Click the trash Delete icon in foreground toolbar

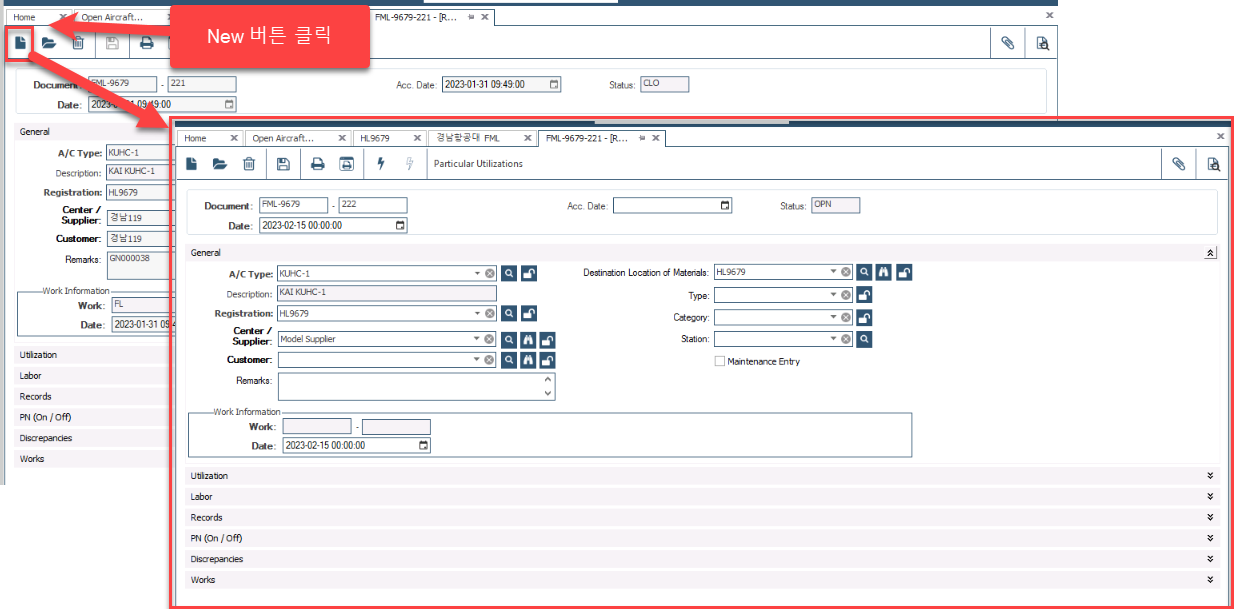click(249, 164)
